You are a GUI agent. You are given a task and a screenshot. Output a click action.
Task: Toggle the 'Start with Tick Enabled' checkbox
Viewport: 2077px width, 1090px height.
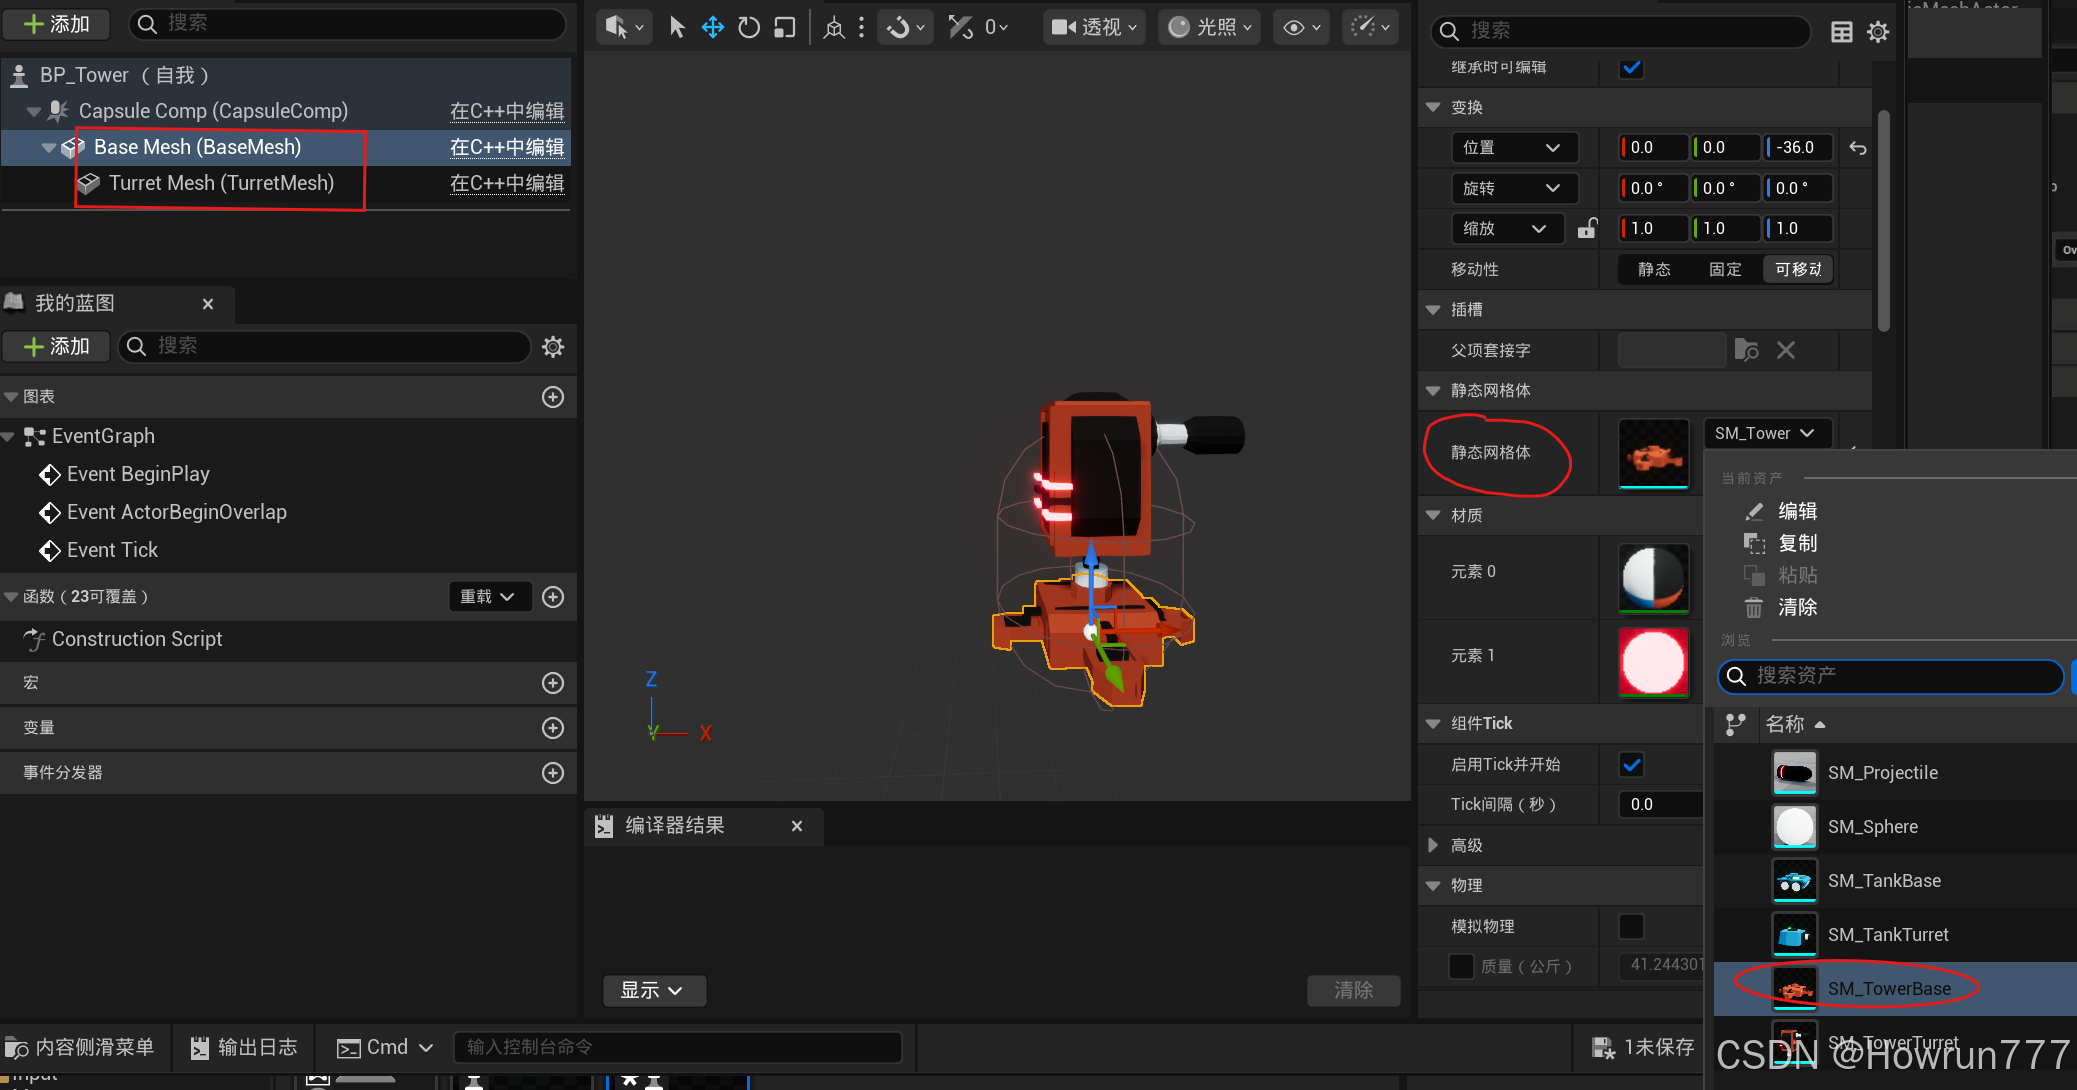click(x=1631, y=765)
